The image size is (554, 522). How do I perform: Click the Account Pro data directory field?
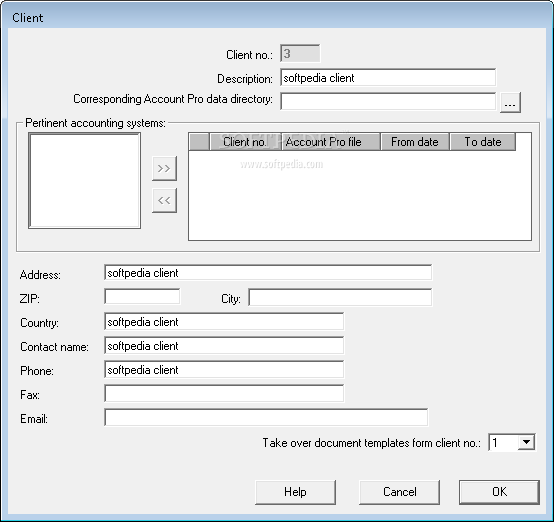[388, 101]
